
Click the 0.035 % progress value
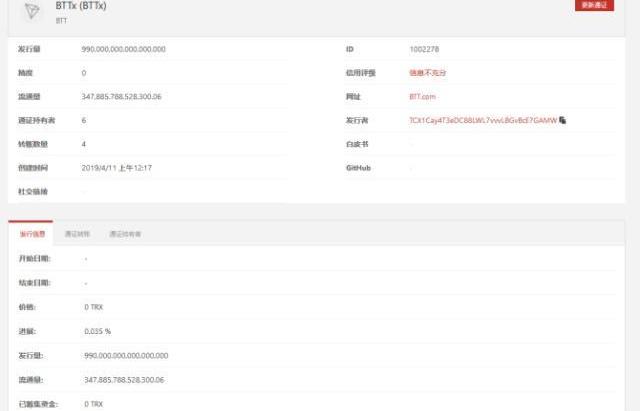98,331
